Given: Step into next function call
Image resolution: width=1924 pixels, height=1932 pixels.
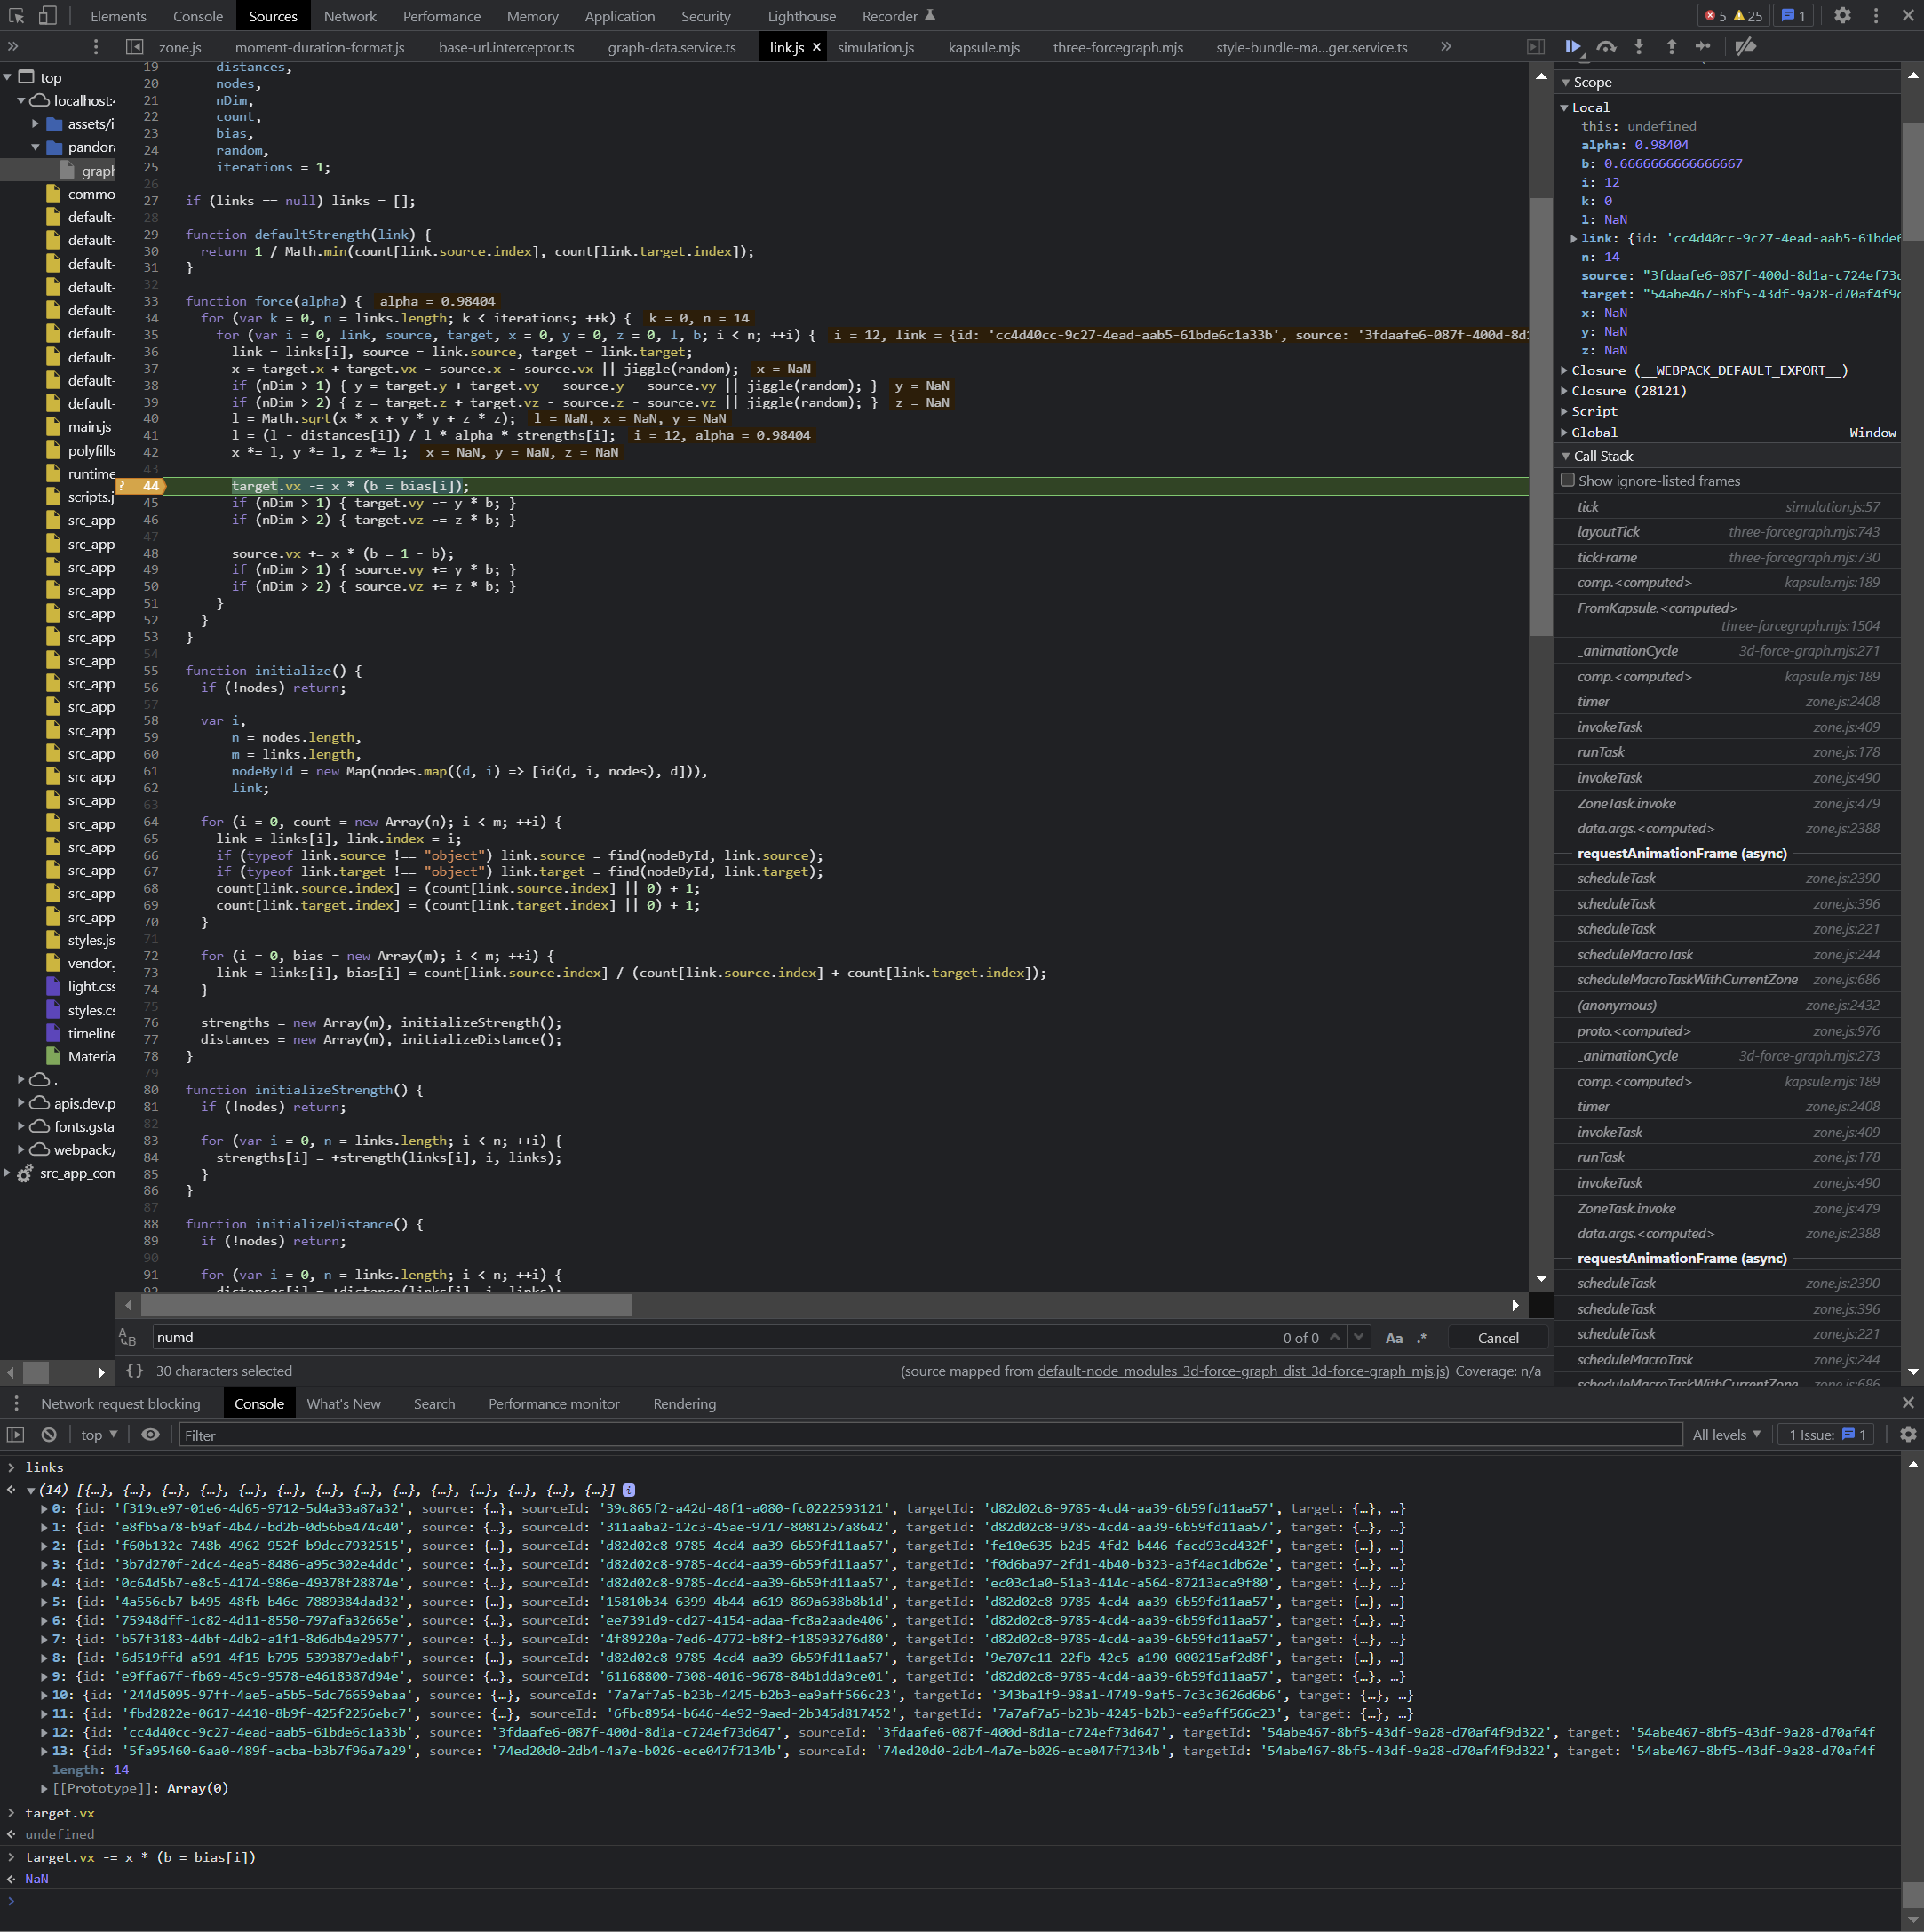Looking at the screenshot, I should point(1638,46).
